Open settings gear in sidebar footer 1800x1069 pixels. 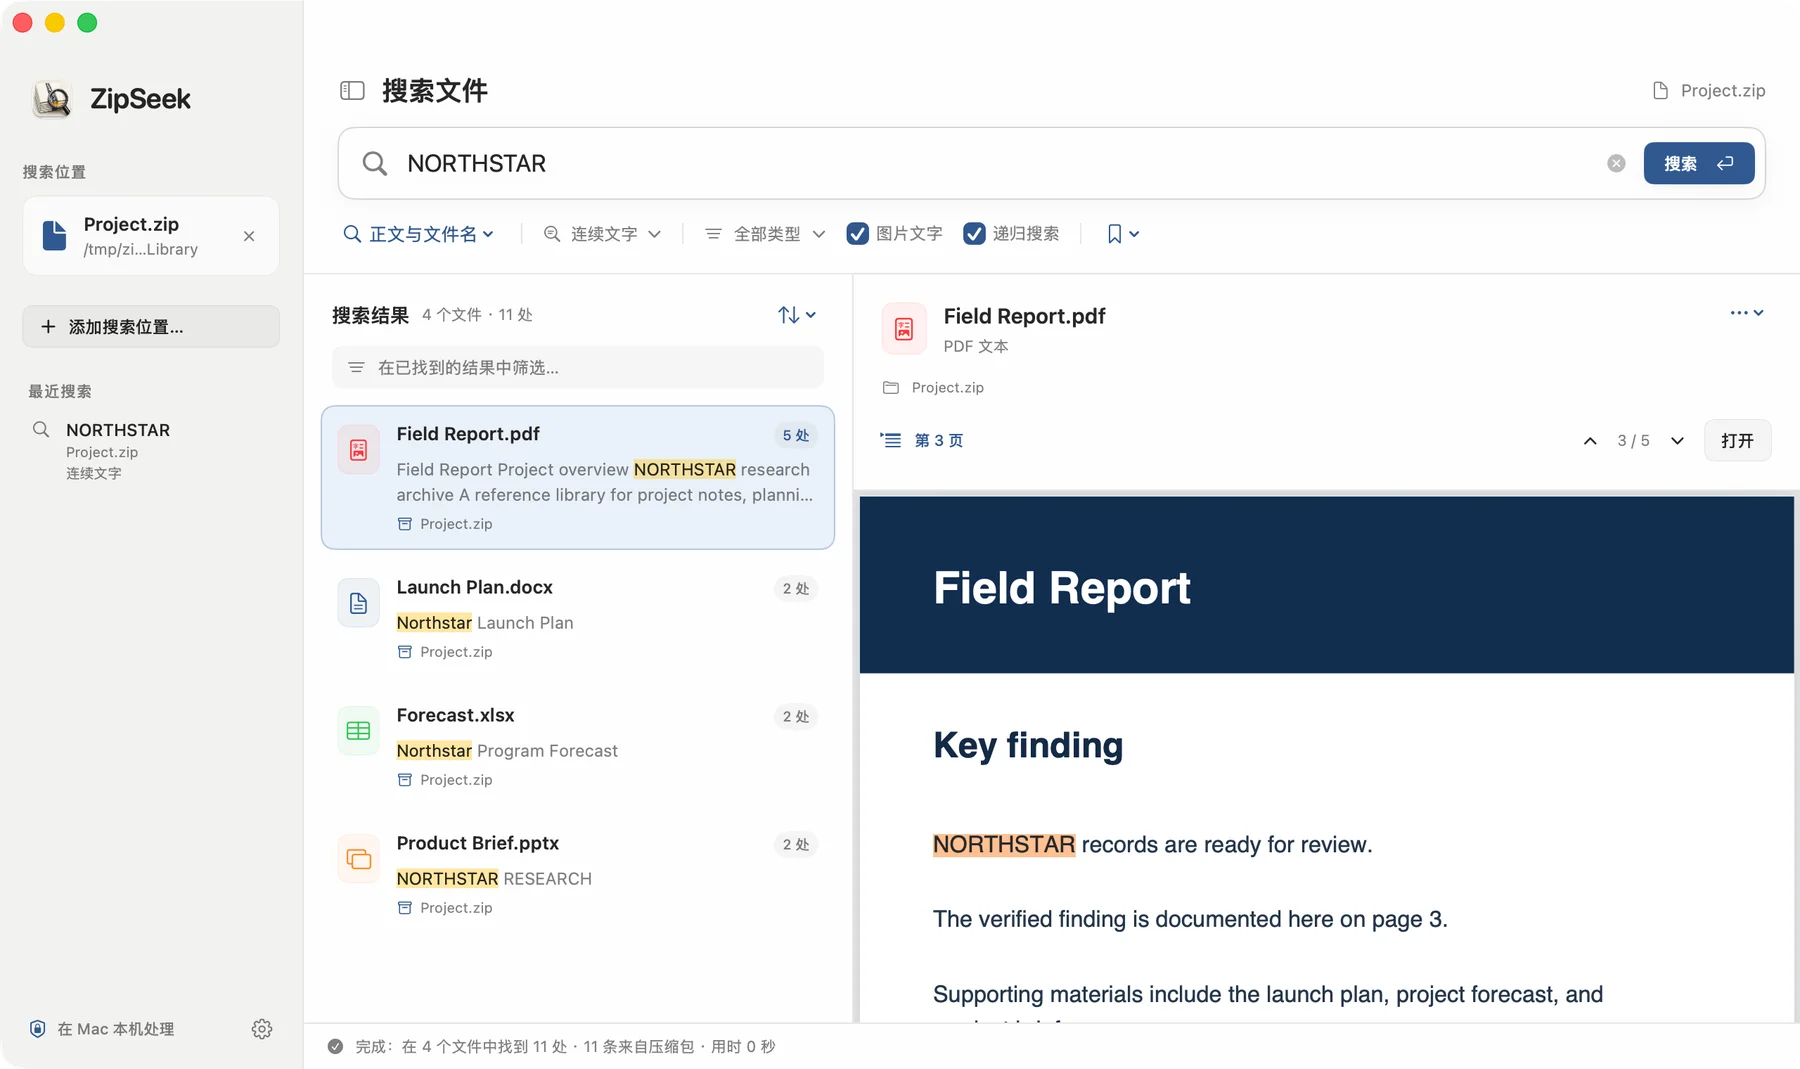[x=262, y=1029]
